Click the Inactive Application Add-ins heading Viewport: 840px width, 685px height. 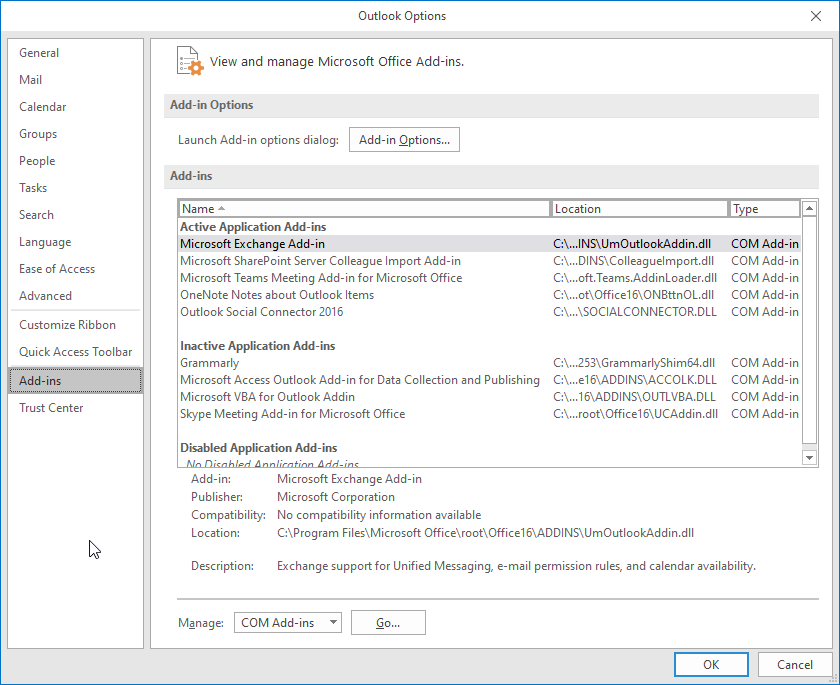(258, 346)
